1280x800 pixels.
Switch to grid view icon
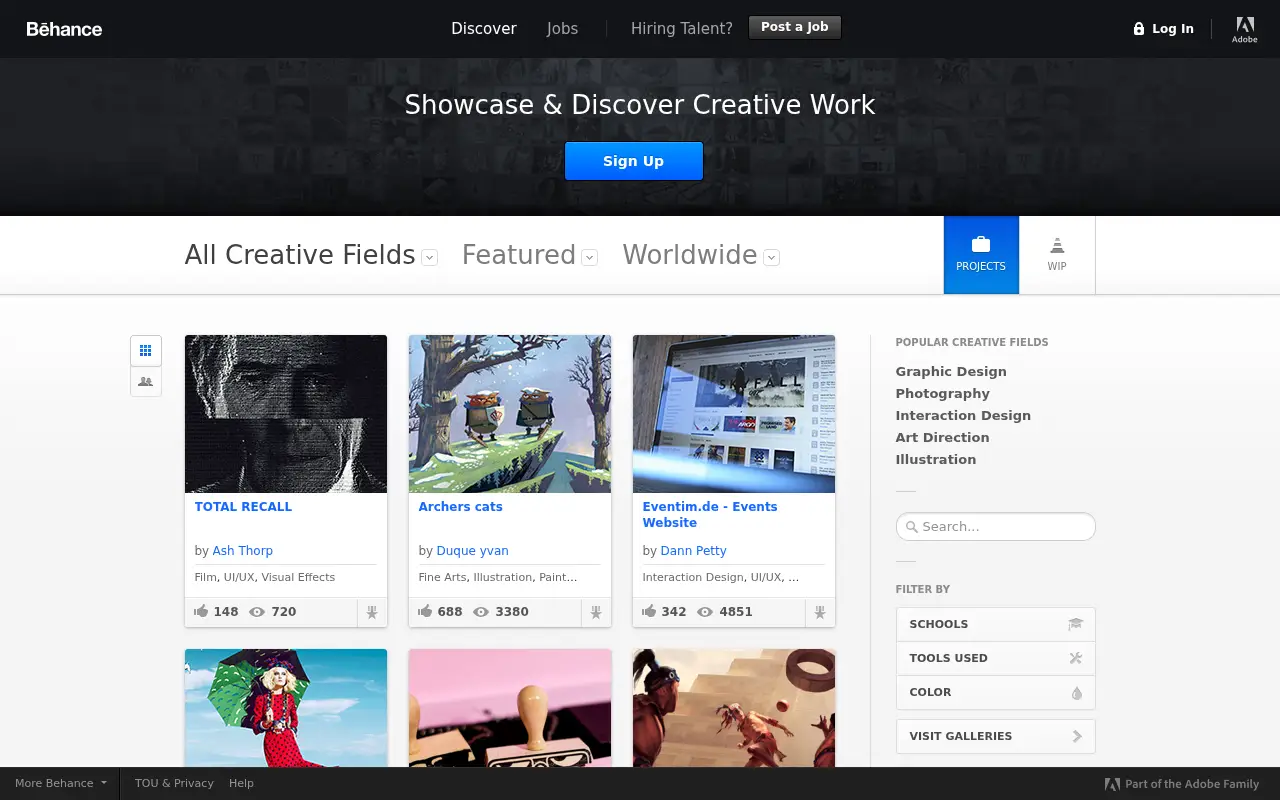click(x=146, y=350)
